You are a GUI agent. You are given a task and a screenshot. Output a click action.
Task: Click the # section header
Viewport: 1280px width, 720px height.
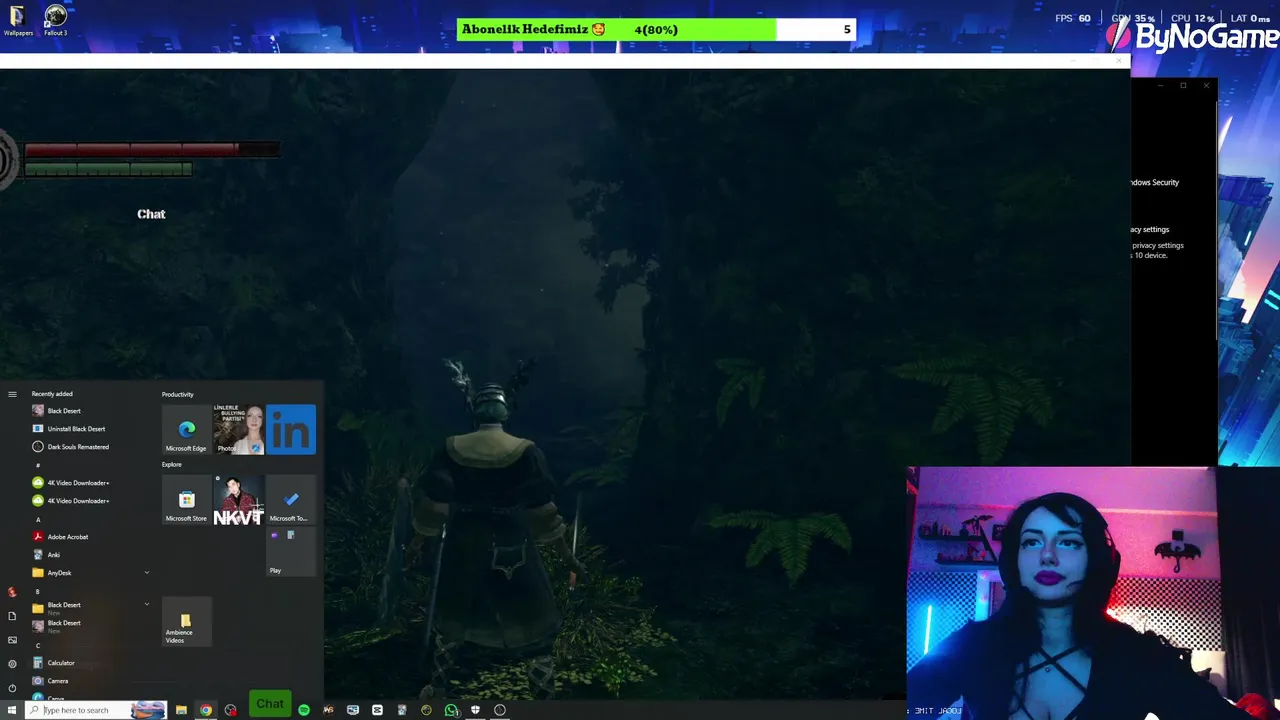[x=38, y=465]
